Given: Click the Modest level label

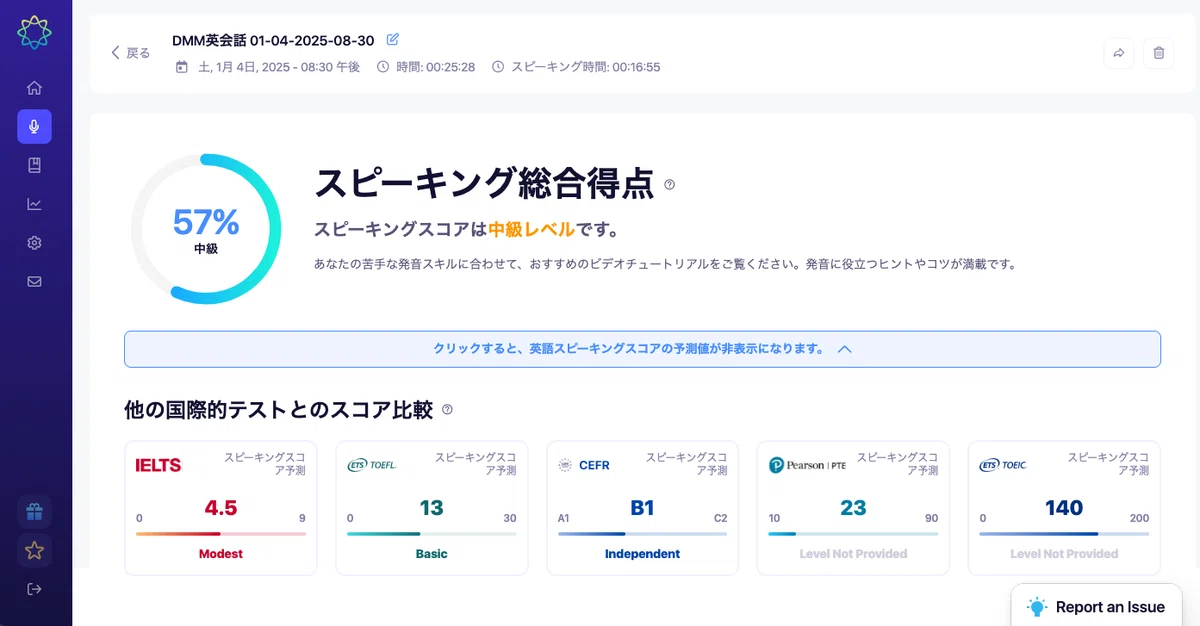Looking at the screenshot, I should point(221,553).
